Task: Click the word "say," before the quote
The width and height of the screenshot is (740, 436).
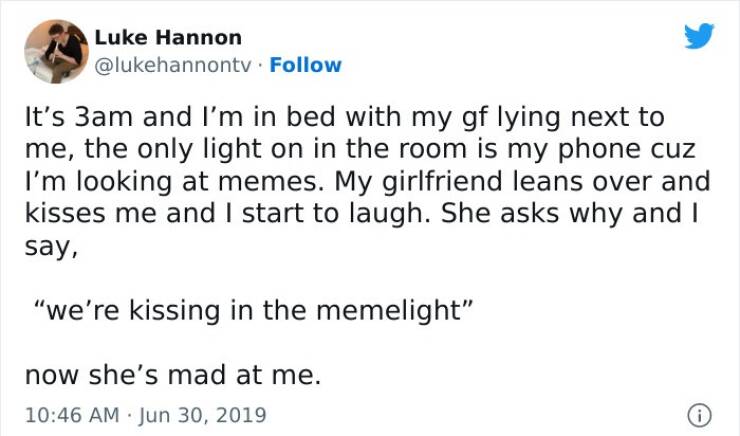Action: coord(49,250)
